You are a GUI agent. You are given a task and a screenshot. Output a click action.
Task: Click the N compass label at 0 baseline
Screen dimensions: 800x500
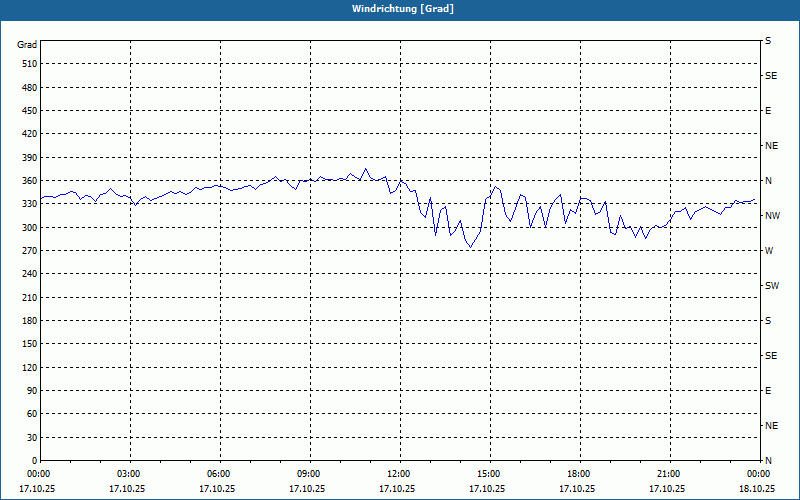click(769, 461)
